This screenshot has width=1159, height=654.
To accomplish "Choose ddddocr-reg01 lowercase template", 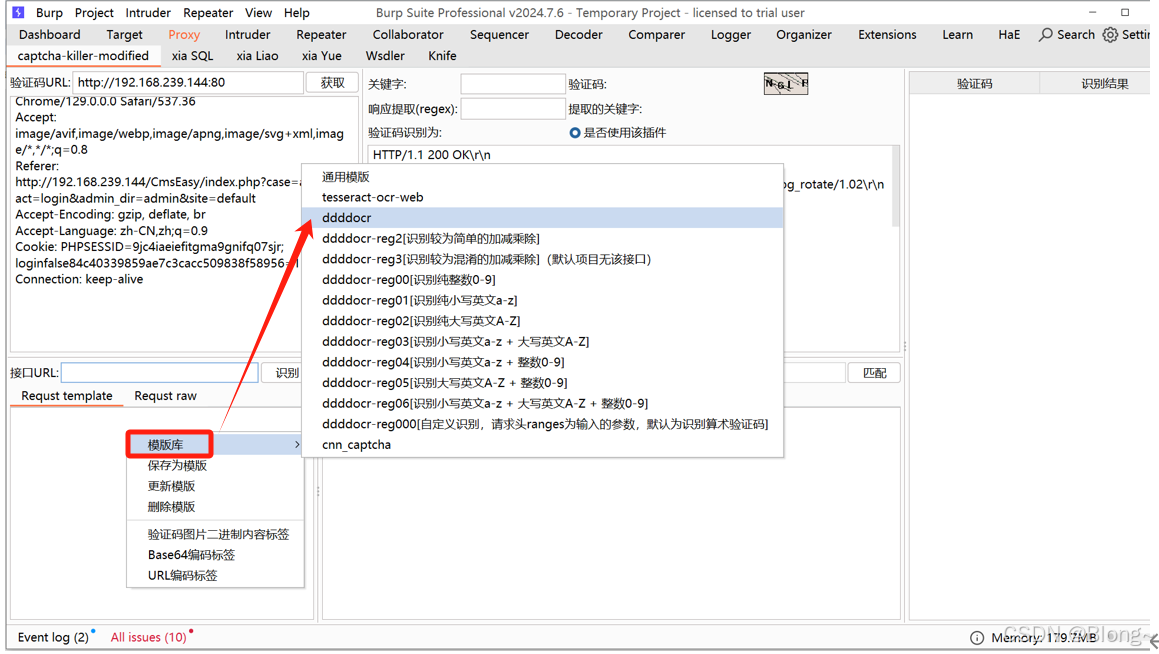I will coord(543,301).
